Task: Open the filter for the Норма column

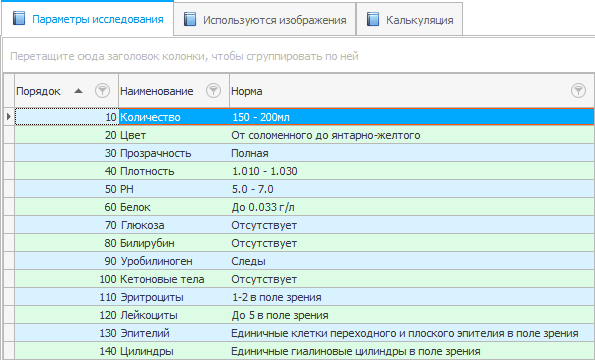Action: coord(578,91)
